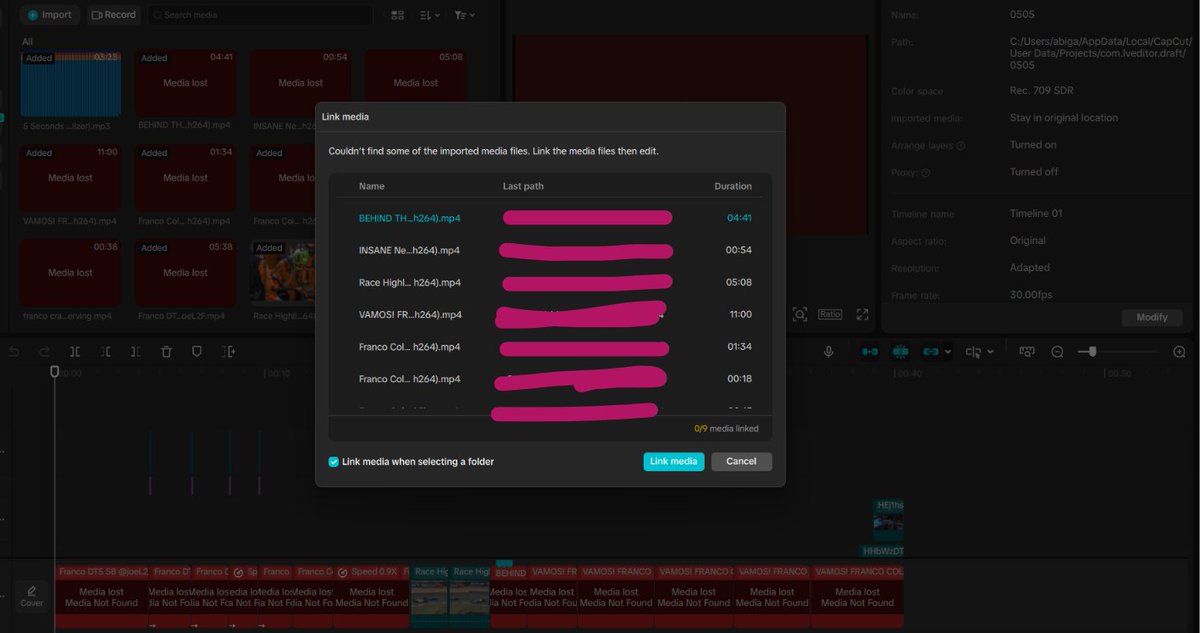Select the 5 Seconds mp3 audio thumbnail
This screenshot has width=1200, height=633.
coord(71,83)
